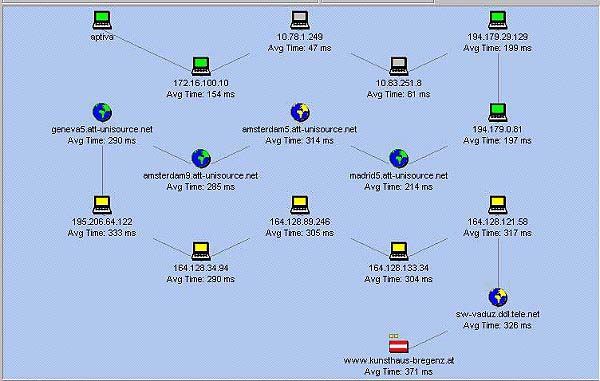Select the 10.83.251.8 gray computer icon

point(399,66)
